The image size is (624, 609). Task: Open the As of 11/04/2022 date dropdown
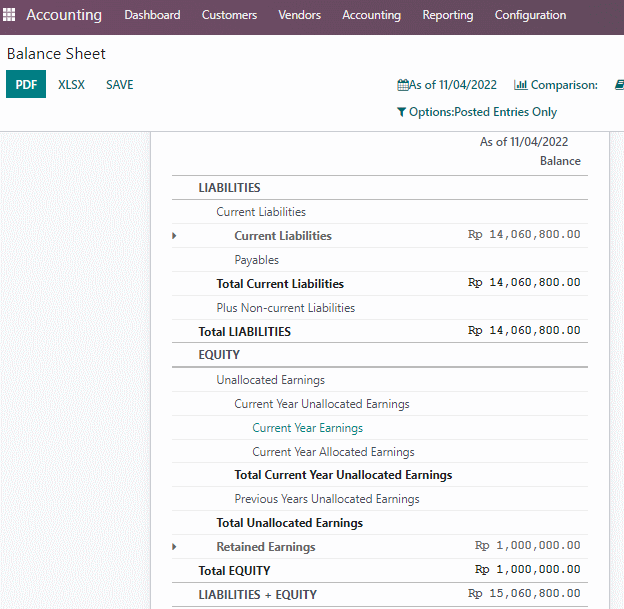(x=447, y=85)
